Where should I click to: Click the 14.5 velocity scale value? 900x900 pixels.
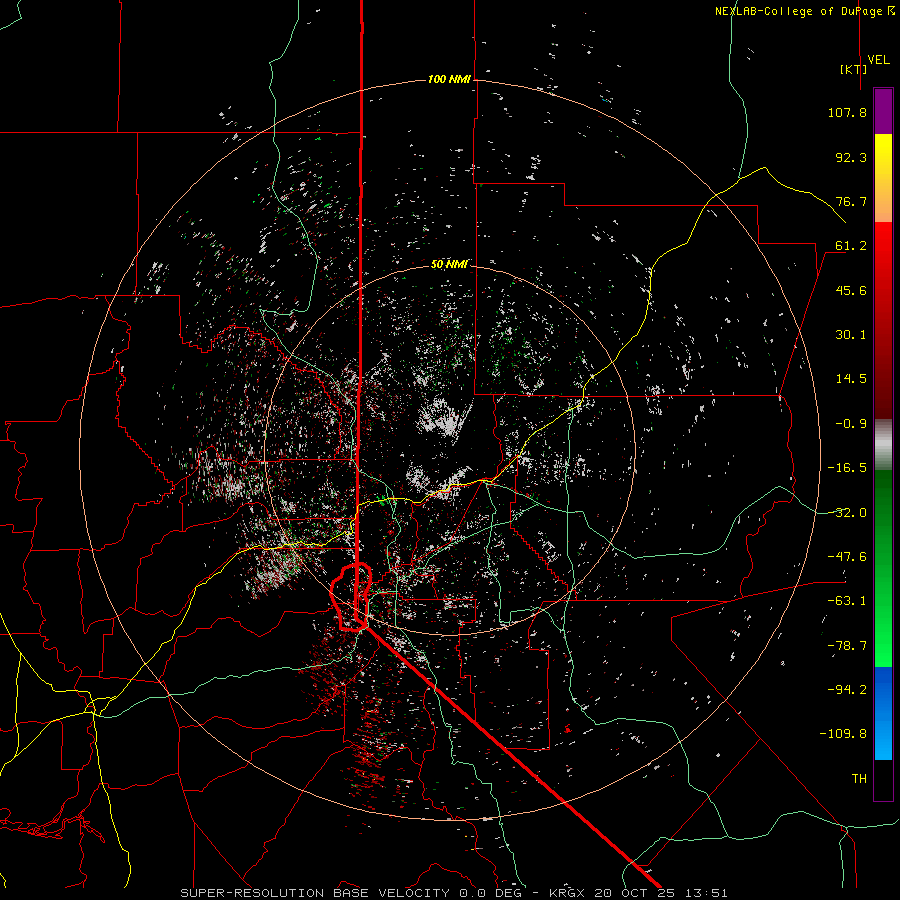[x=851, y=379]
